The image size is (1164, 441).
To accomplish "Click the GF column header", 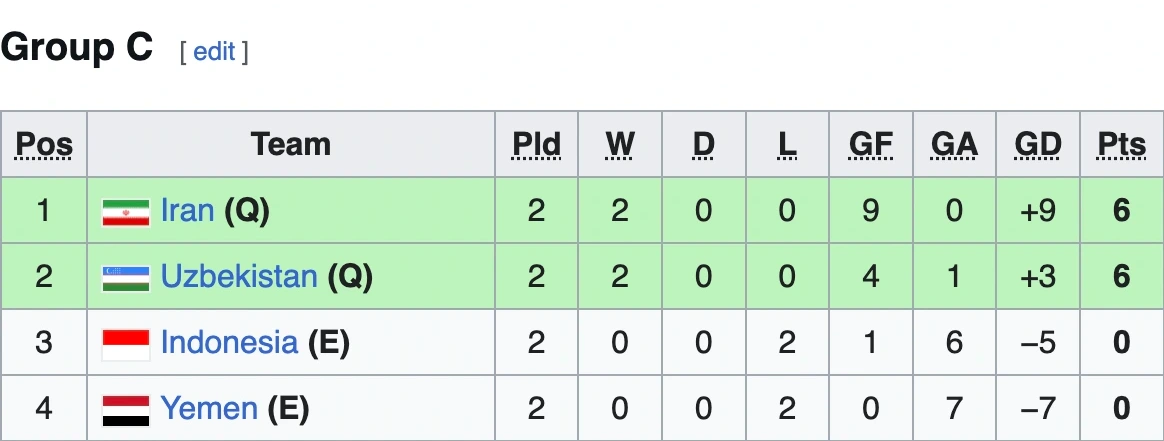I will [870, 145].
